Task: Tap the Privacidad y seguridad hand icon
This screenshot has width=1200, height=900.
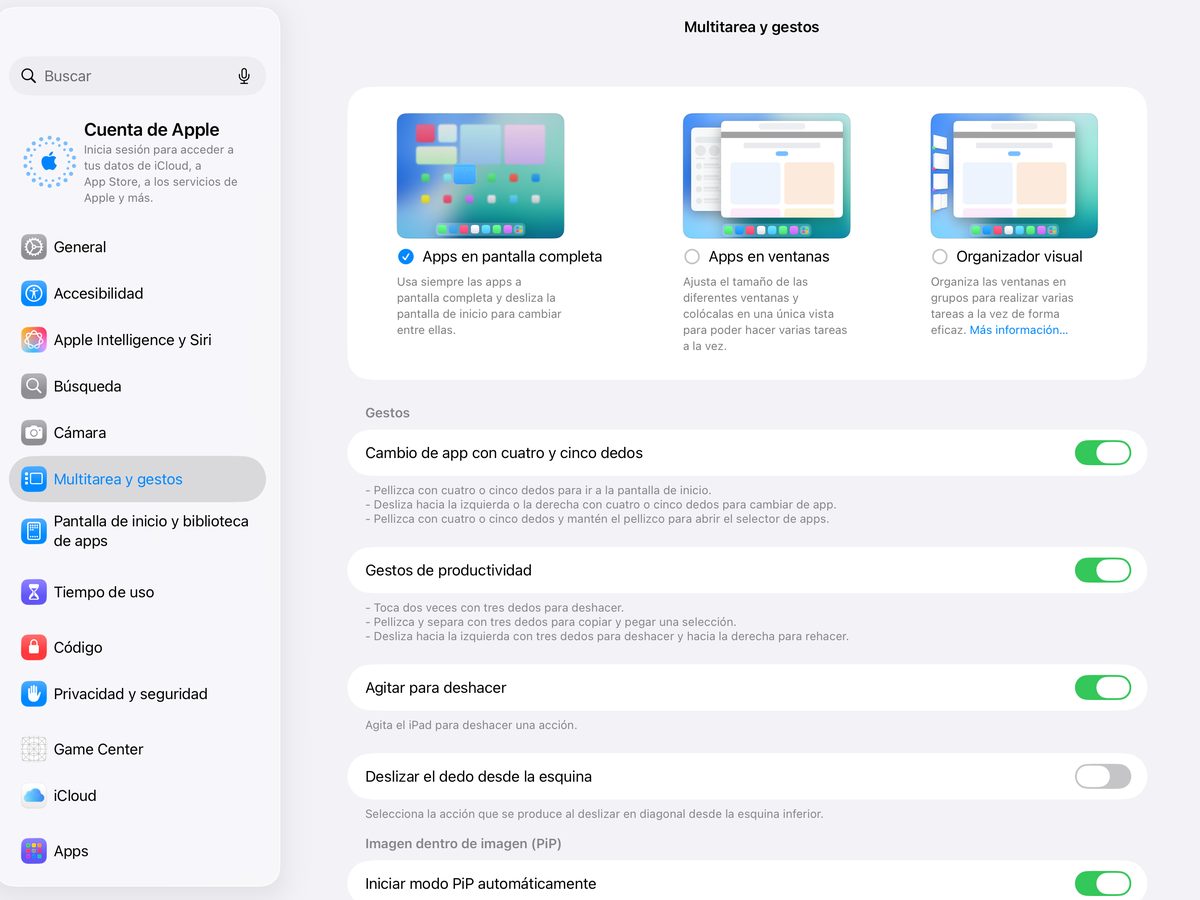Action: coord(34,694)
